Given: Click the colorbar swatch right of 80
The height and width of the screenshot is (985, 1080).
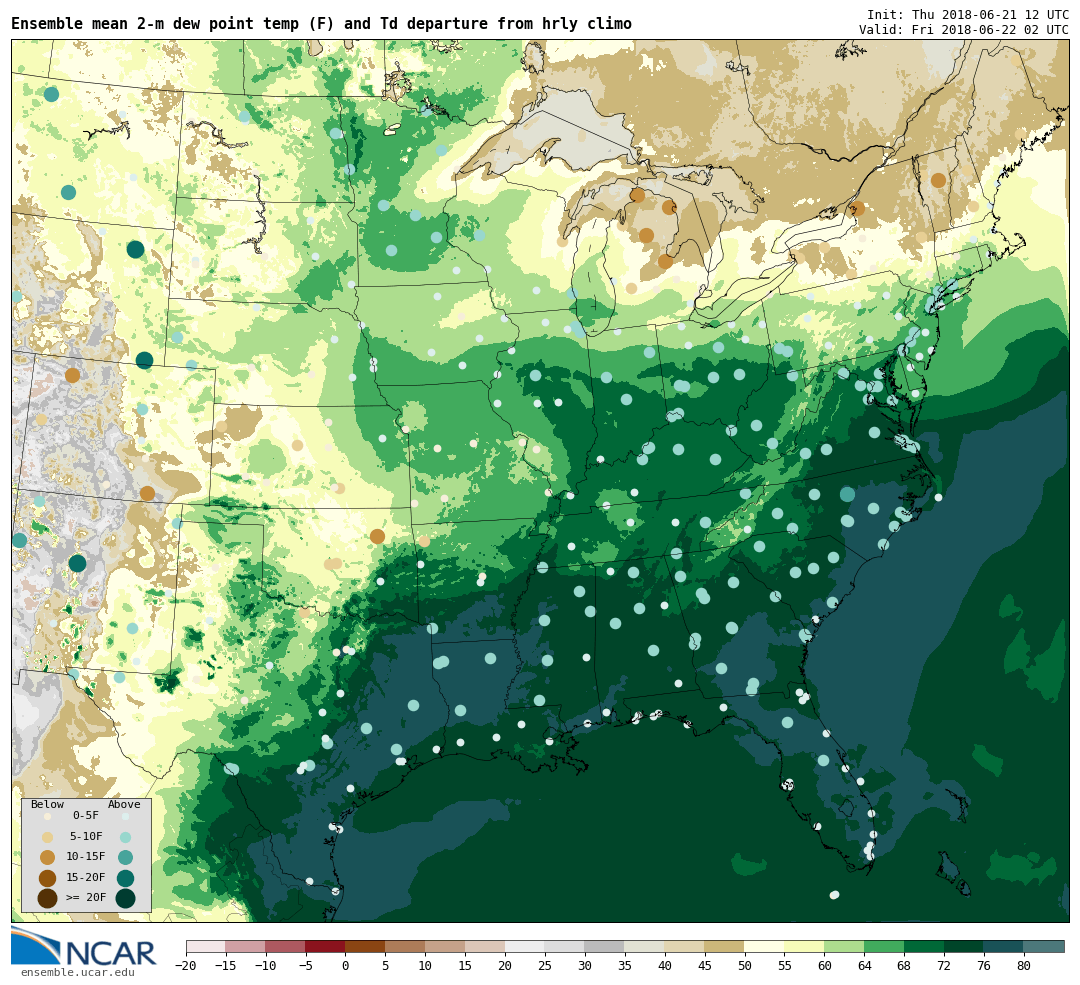Looking at the screenshot, I should tap(1043, 946).
